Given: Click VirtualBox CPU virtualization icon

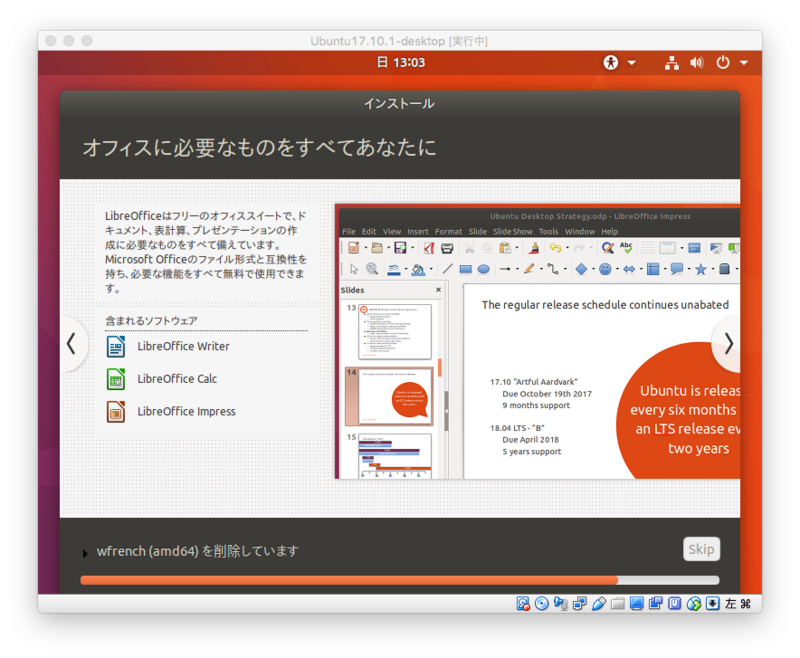Looking at the screenshot, I should click(x=674, y=604).
